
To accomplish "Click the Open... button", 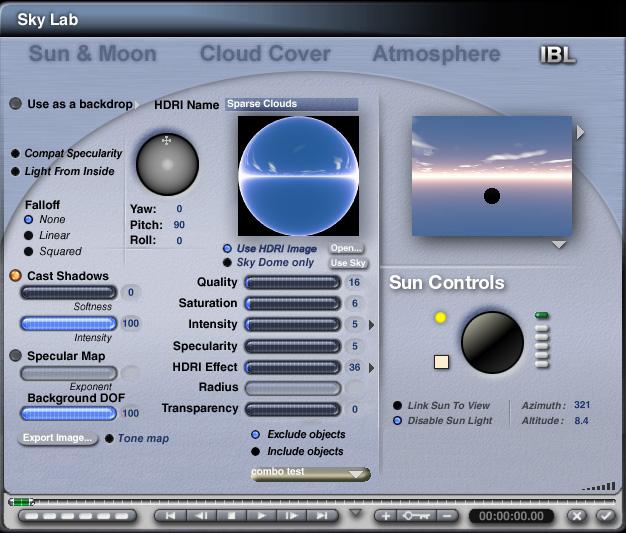I will [x=347, y=248].
